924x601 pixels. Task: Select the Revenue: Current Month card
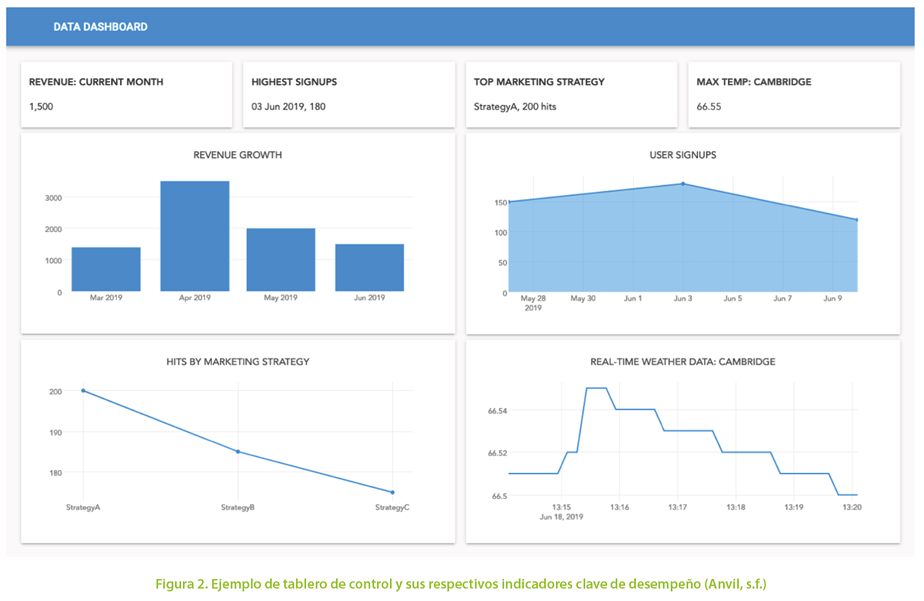click(126, 94)
